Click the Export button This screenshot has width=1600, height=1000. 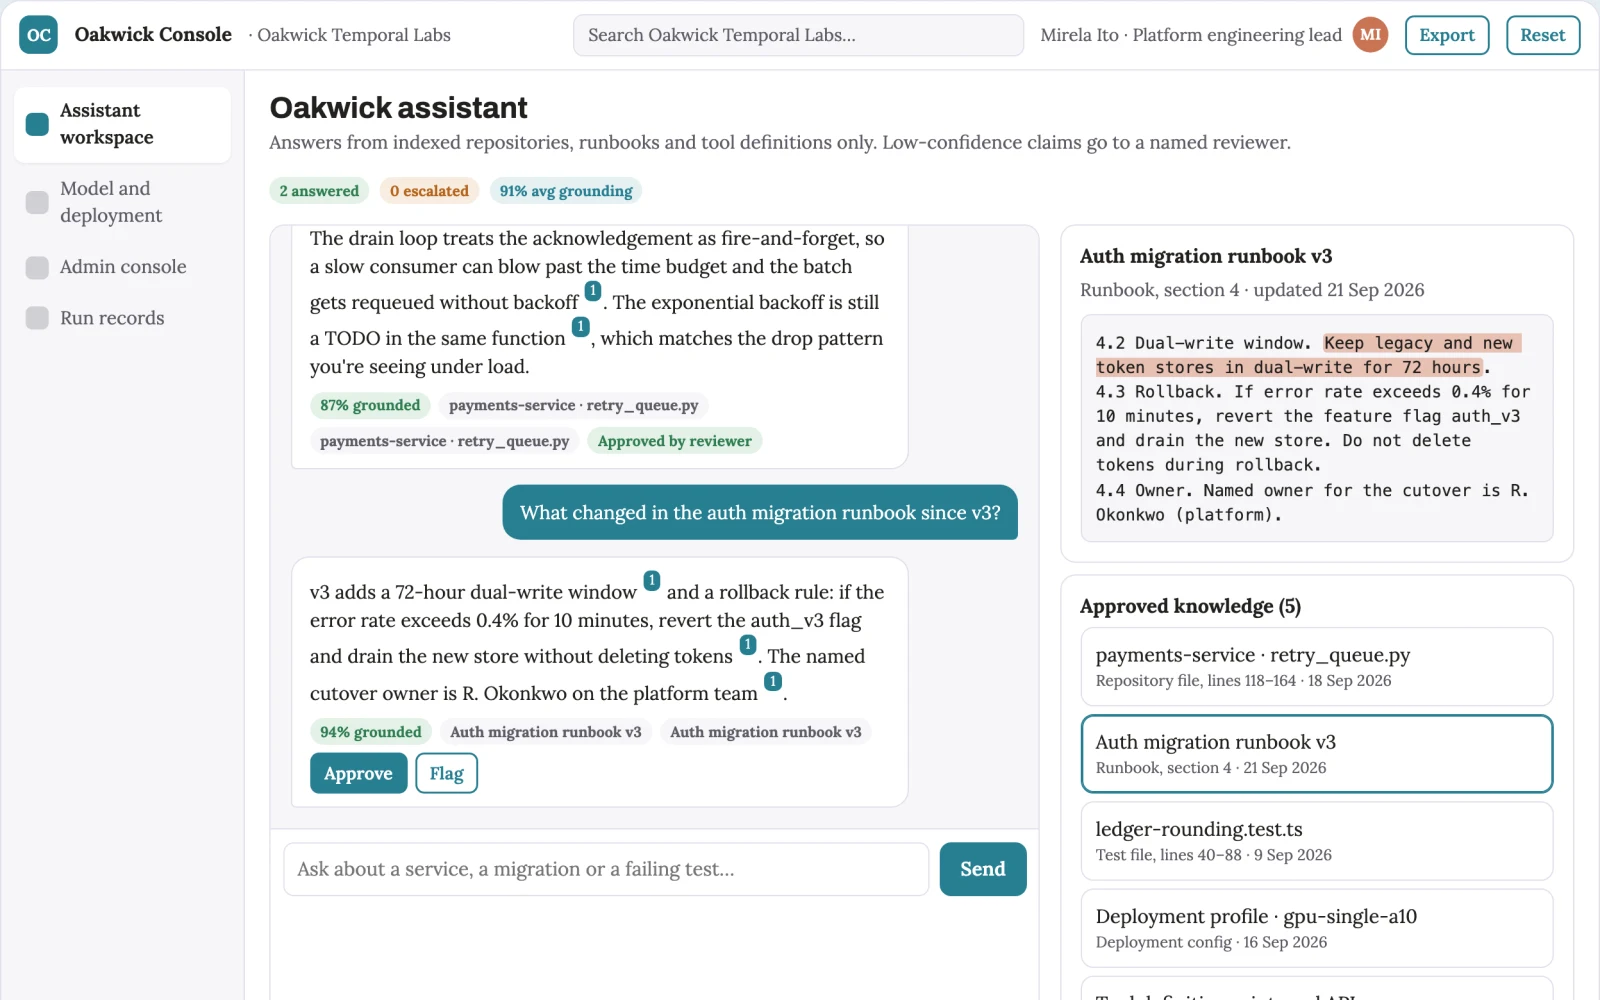click(1446, 35)
